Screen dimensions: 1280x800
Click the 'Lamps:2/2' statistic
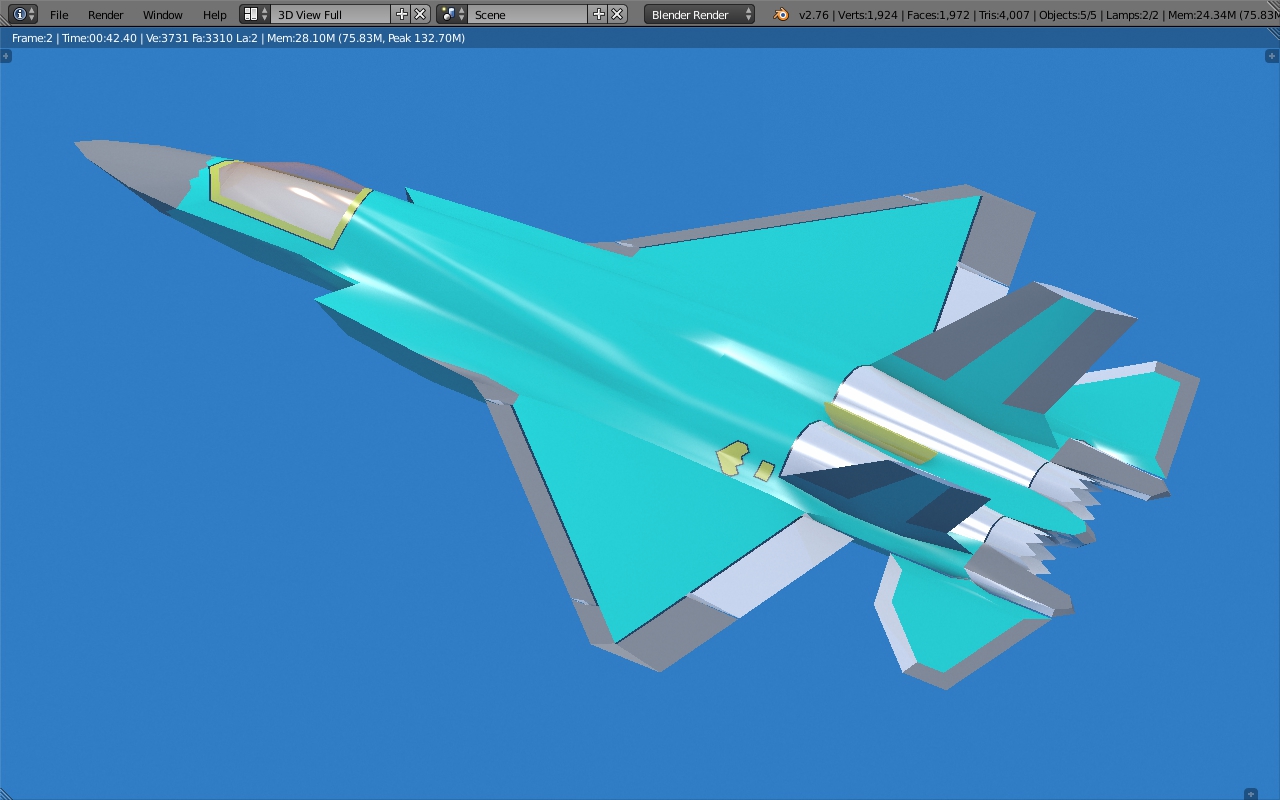(x=1132, y=15)
